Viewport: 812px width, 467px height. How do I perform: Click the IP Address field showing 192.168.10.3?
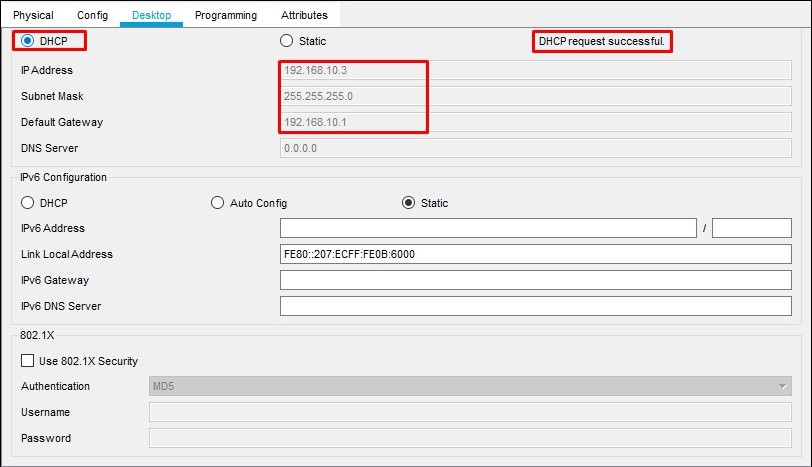(x=535, y=70)
